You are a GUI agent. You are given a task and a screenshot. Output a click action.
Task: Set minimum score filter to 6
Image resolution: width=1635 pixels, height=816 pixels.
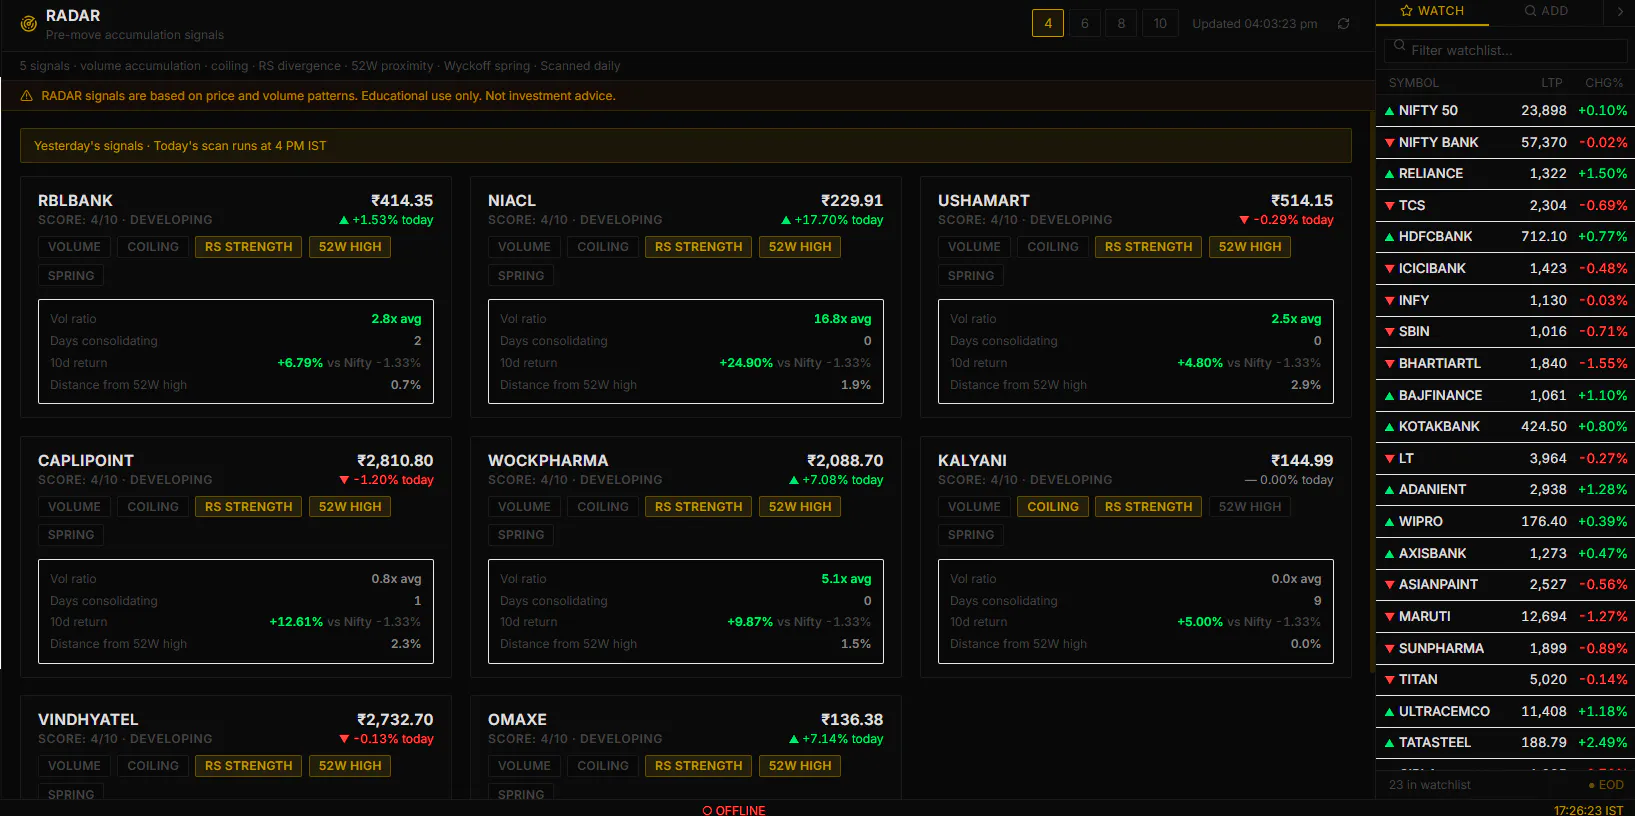pyautogui.click(x=1085, y=23)
